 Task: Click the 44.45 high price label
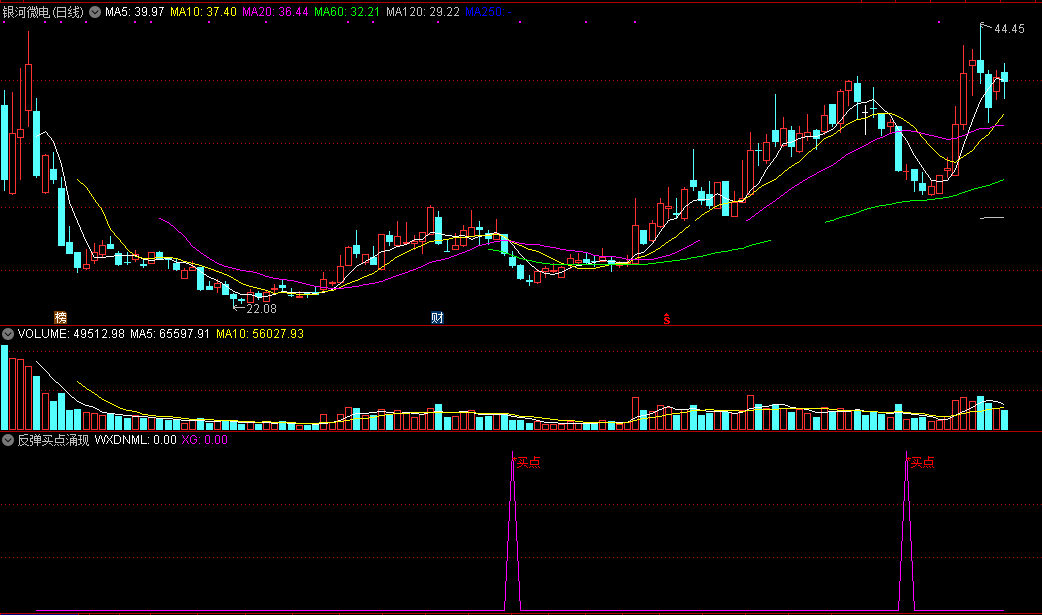(1009, 29)
